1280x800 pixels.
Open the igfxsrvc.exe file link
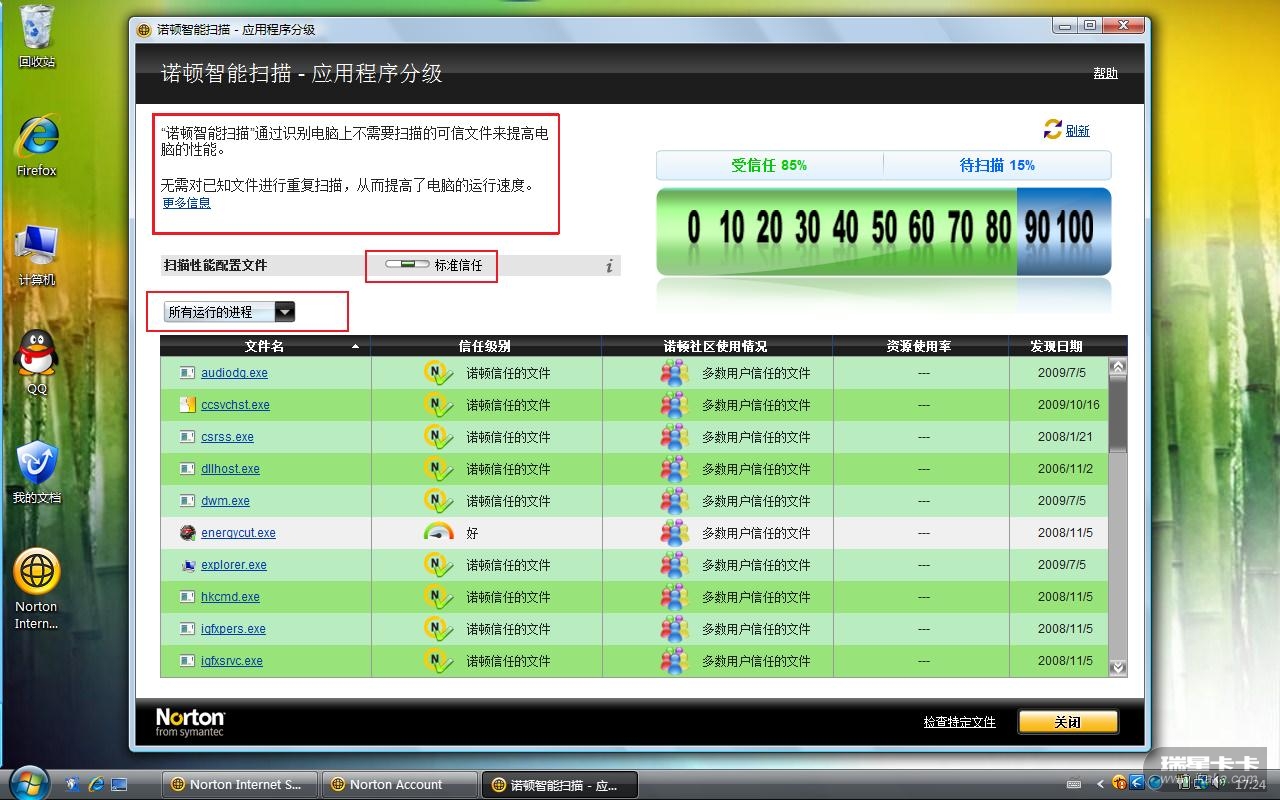(232, 661)
